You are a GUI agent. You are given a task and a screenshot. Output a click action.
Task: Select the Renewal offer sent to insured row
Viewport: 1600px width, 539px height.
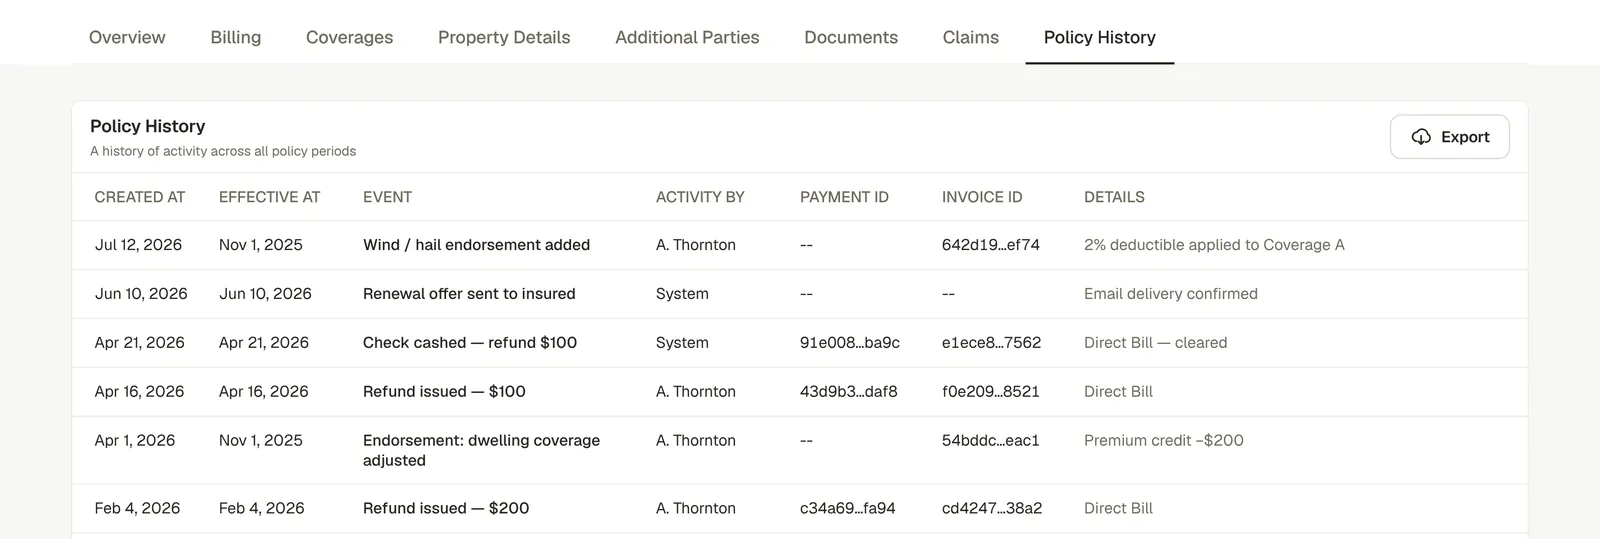800,294
